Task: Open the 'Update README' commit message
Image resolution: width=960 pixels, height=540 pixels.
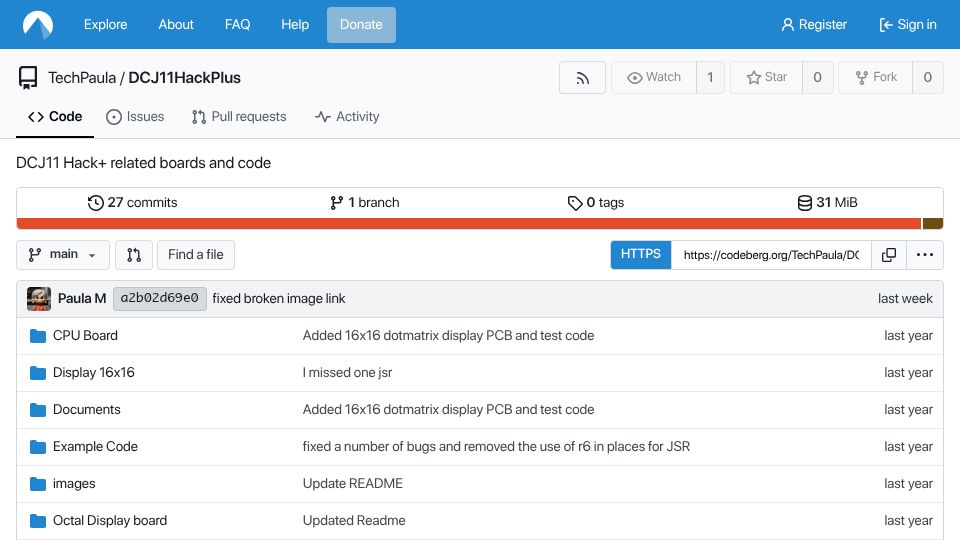Action: click(353, 484)
